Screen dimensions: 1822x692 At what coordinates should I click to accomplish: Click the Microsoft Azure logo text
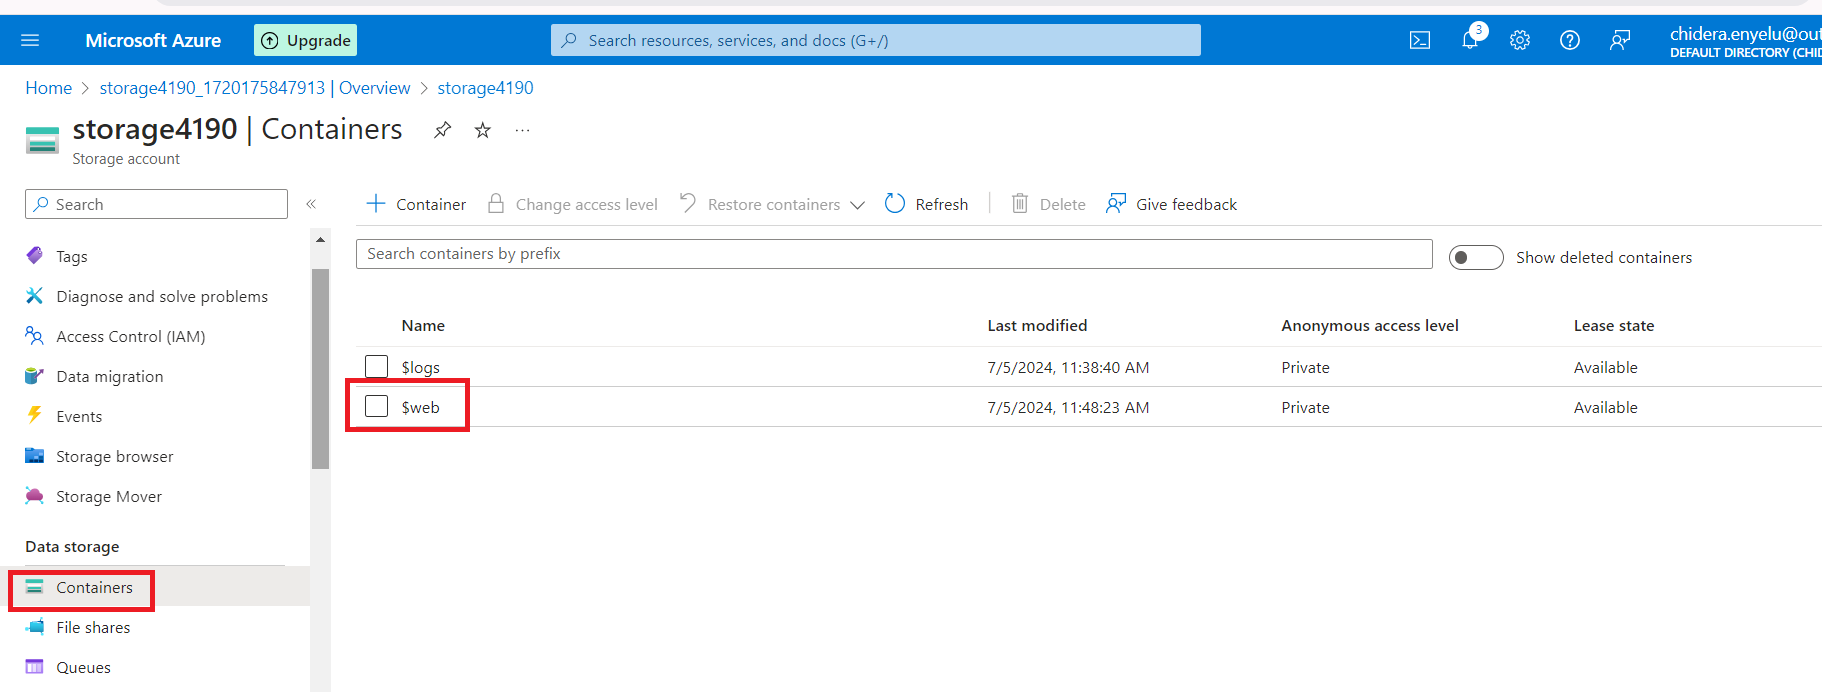(153, 40)
